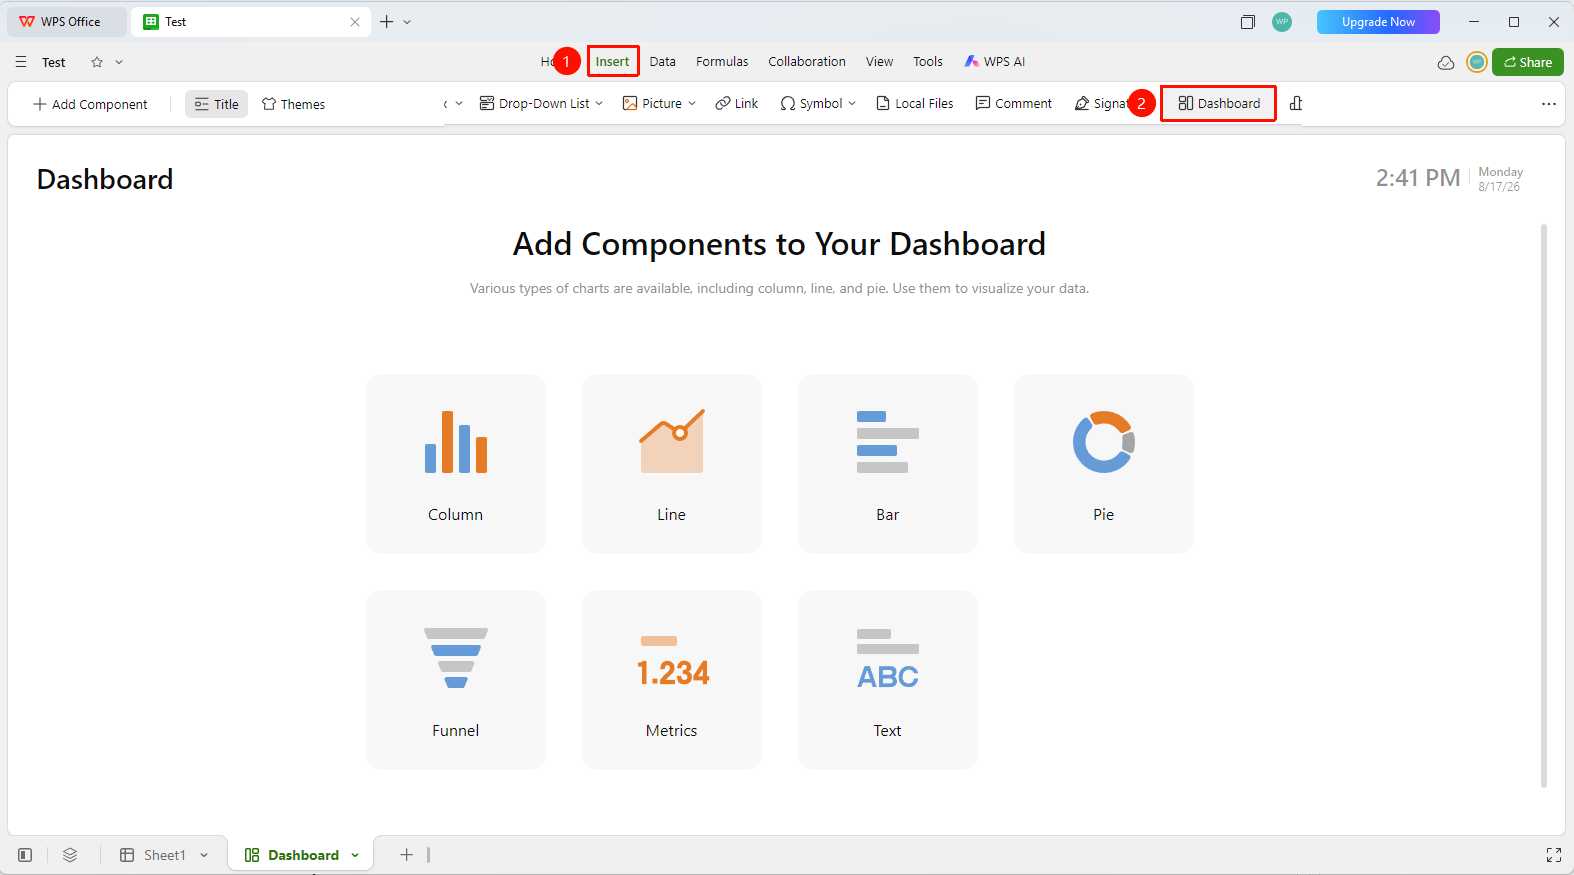This screenshot has height=875, width=1574.
Task: Add a Line chart component
Action: 672,464
